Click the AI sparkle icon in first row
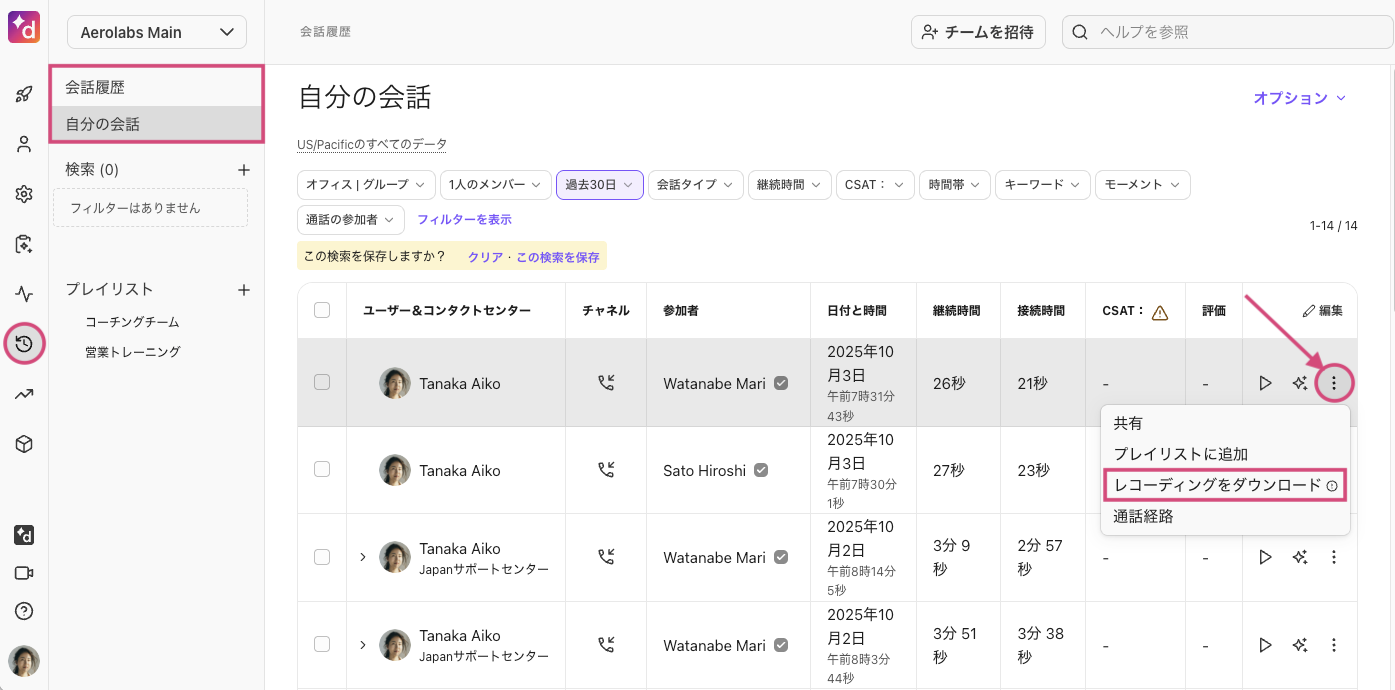1395x690 pixels. tap(1300, 383)
